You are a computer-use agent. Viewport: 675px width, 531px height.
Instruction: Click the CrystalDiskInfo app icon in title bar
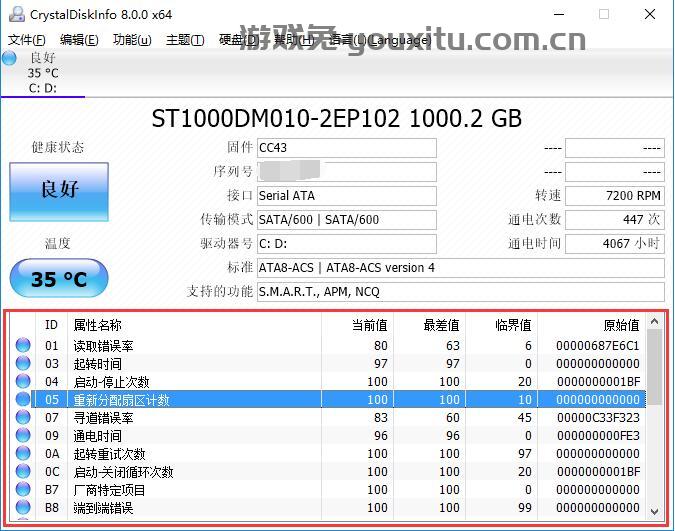[x=16, y=14]
